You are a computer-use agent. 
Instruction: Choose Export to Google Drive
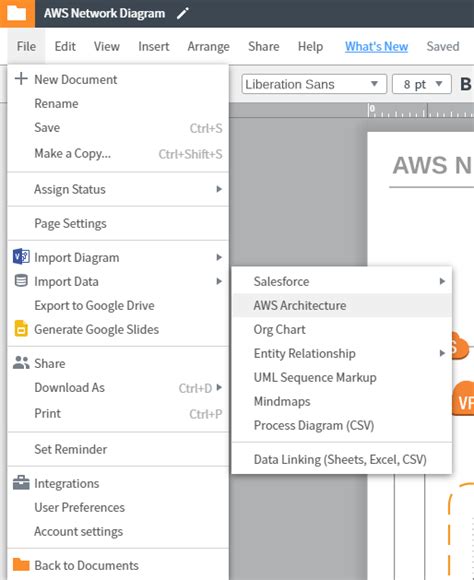click(118, 306)
